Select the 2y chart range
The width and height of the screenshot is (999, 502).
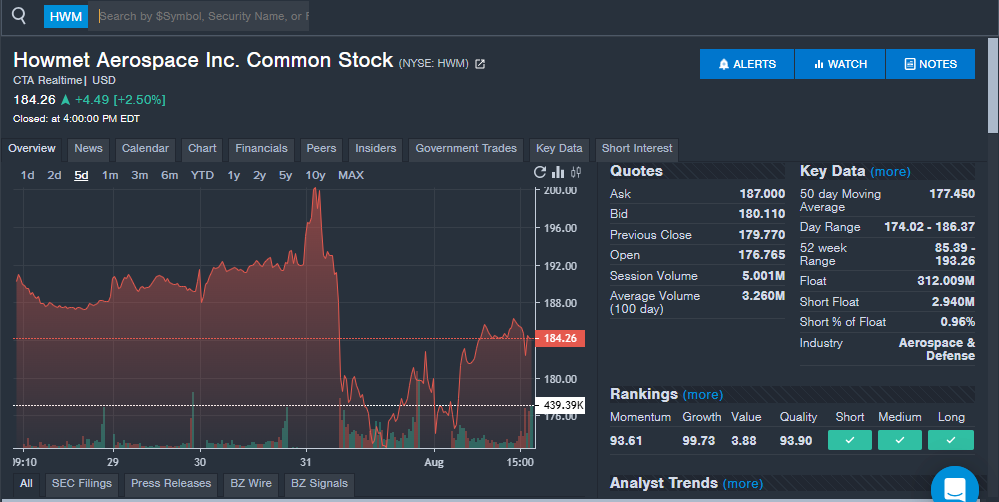259,175
